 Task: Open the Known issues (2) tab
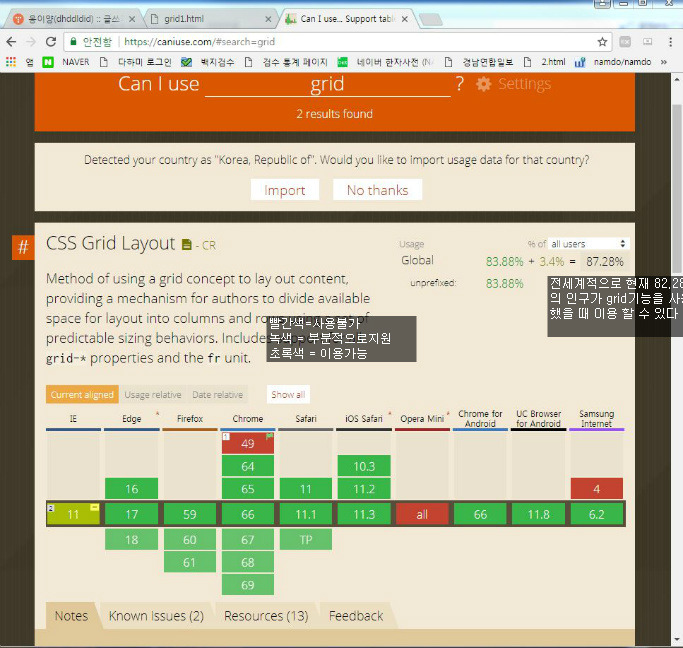[156, 616]
